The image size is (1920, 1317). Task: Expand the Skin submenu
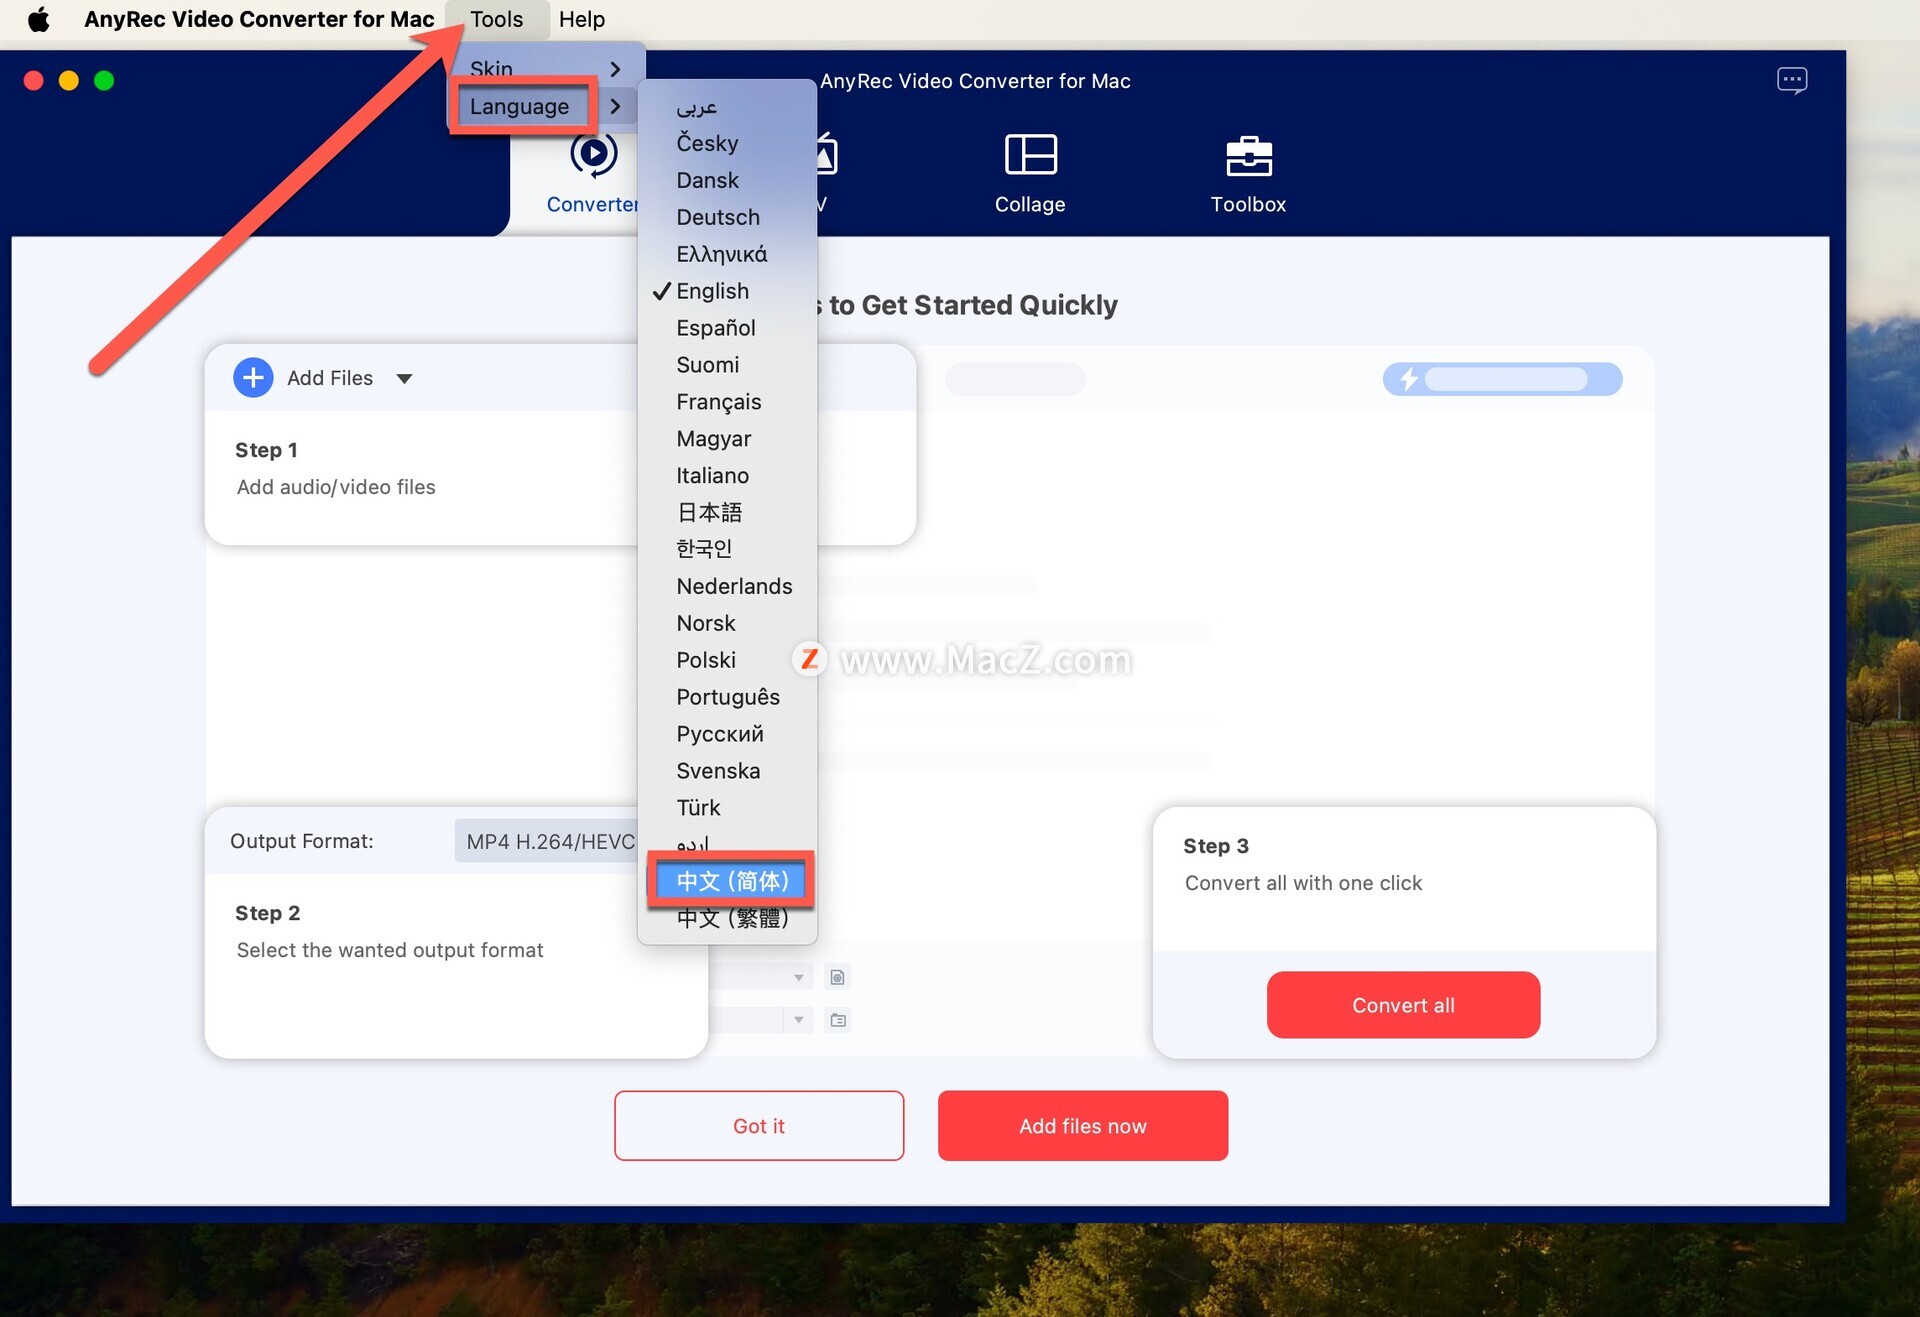545,68
